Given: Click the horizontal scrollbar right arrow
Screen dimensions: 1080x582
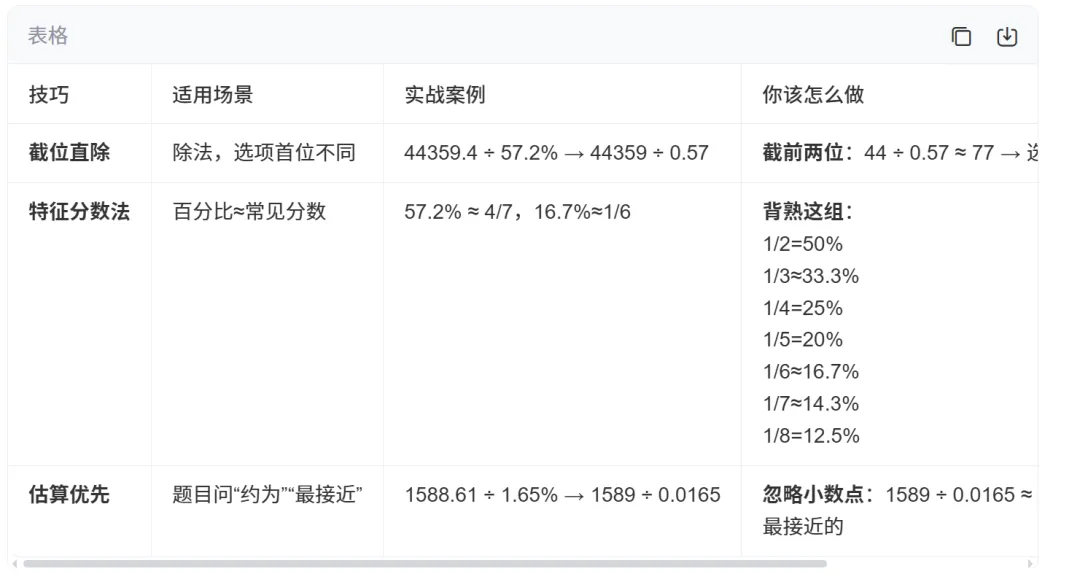Looking at the screenshot, I should (x=1030, y=563).
